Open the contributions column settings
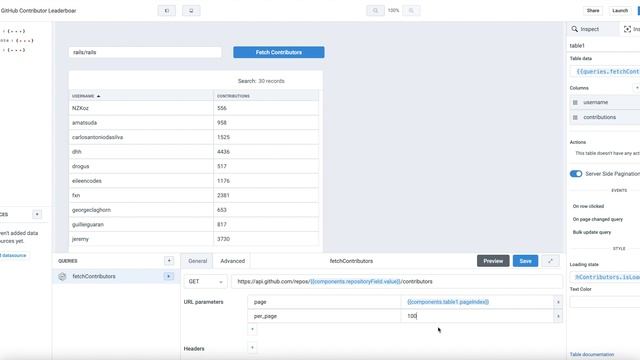 tap(605, 118)
